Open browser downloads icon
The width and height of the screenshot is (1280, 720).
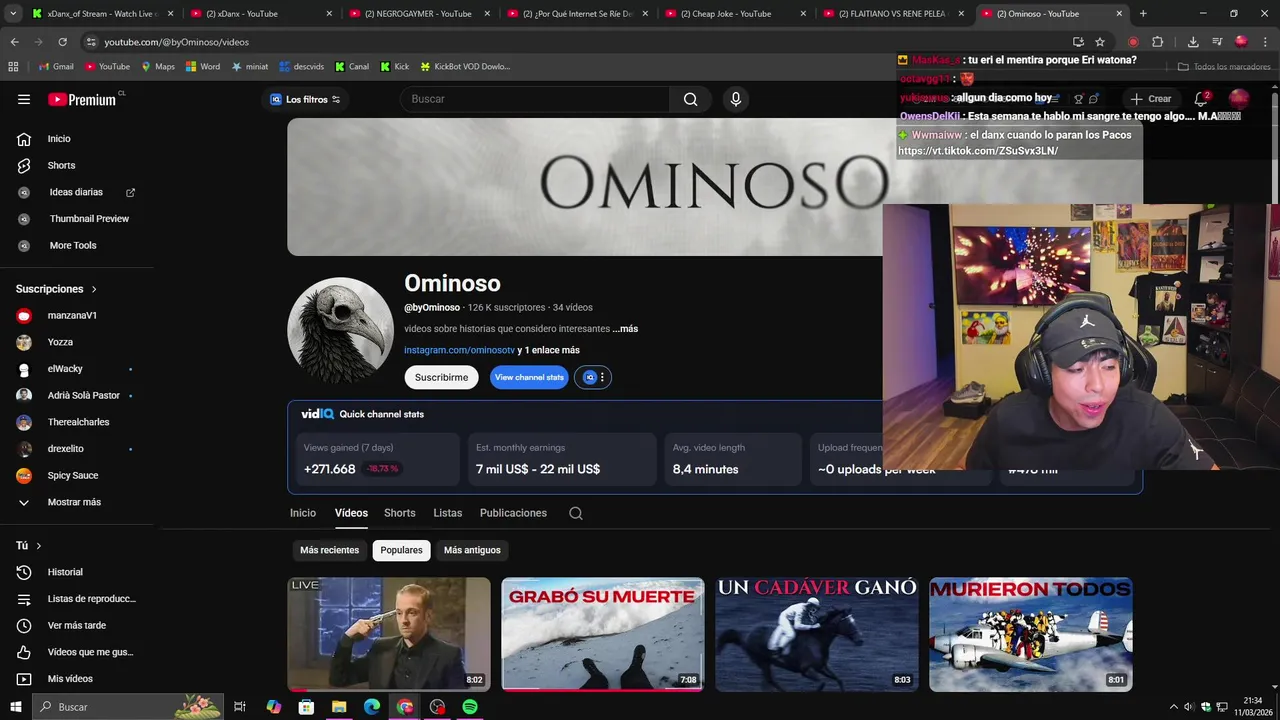[x=1193, y=42]
